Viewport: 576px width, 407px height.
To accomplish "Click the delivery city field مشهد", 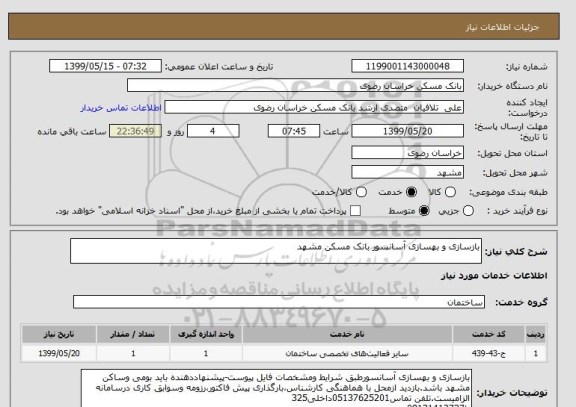I will pos(407,172).
